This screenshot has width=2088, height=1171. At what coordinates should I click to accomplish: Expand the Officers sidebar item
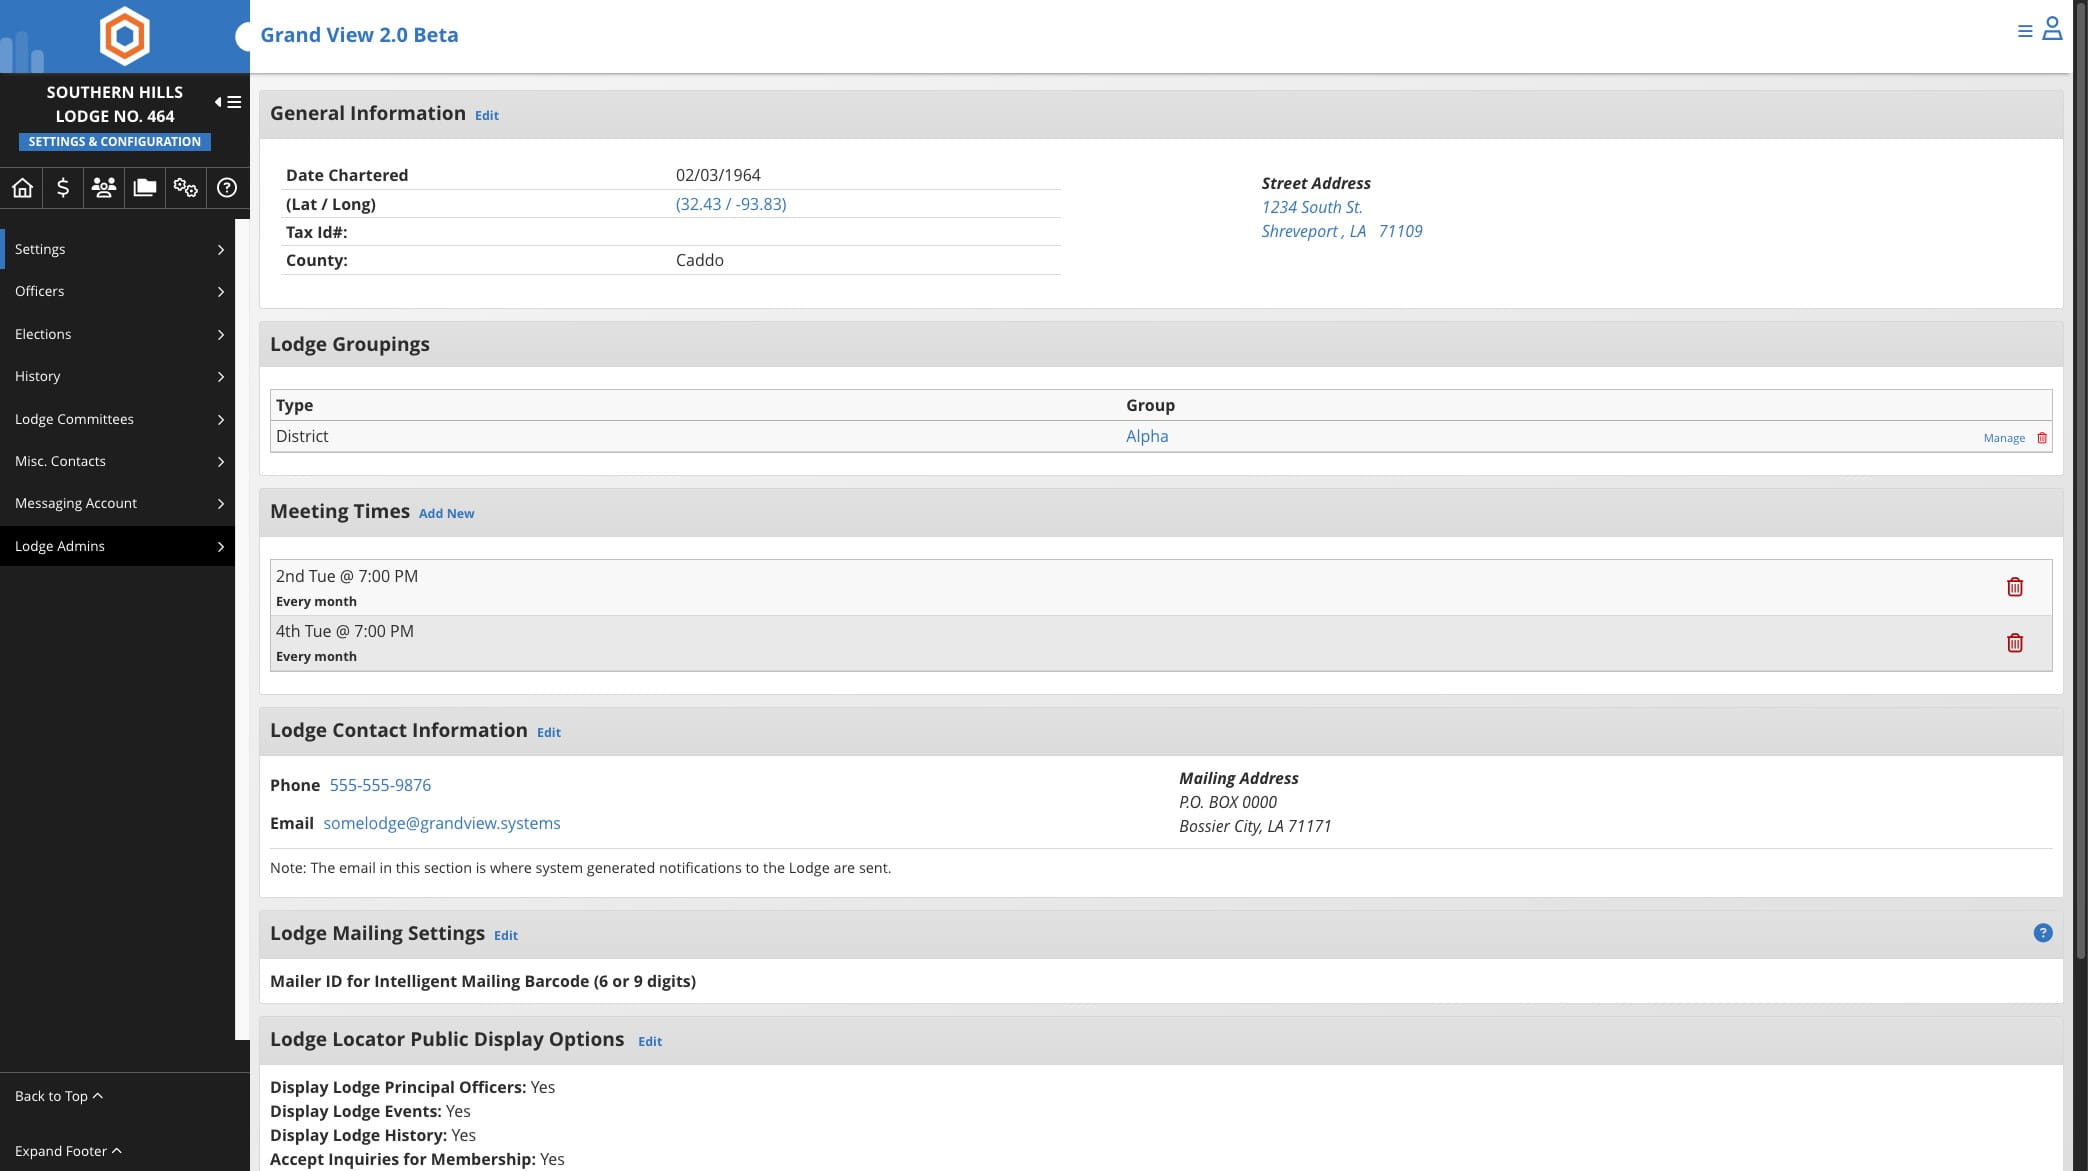[x=117, y=291]
